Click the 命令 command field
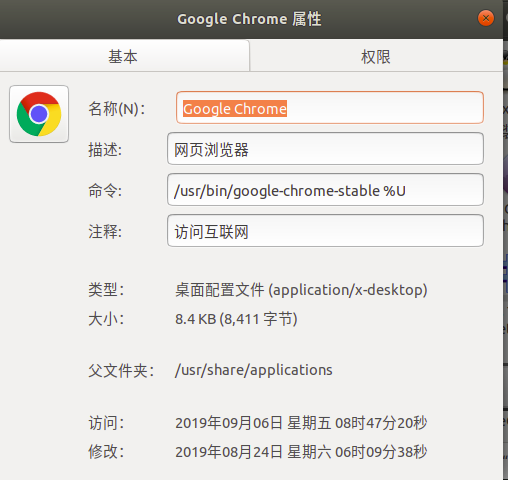 [x=325, y=190]
